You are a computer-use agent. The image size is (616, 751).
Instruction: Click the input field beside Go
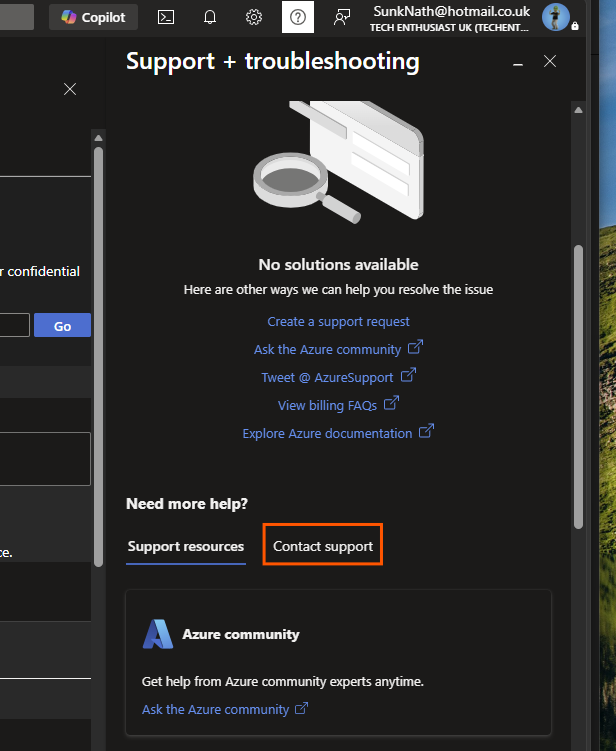click(x=14, y=325)
